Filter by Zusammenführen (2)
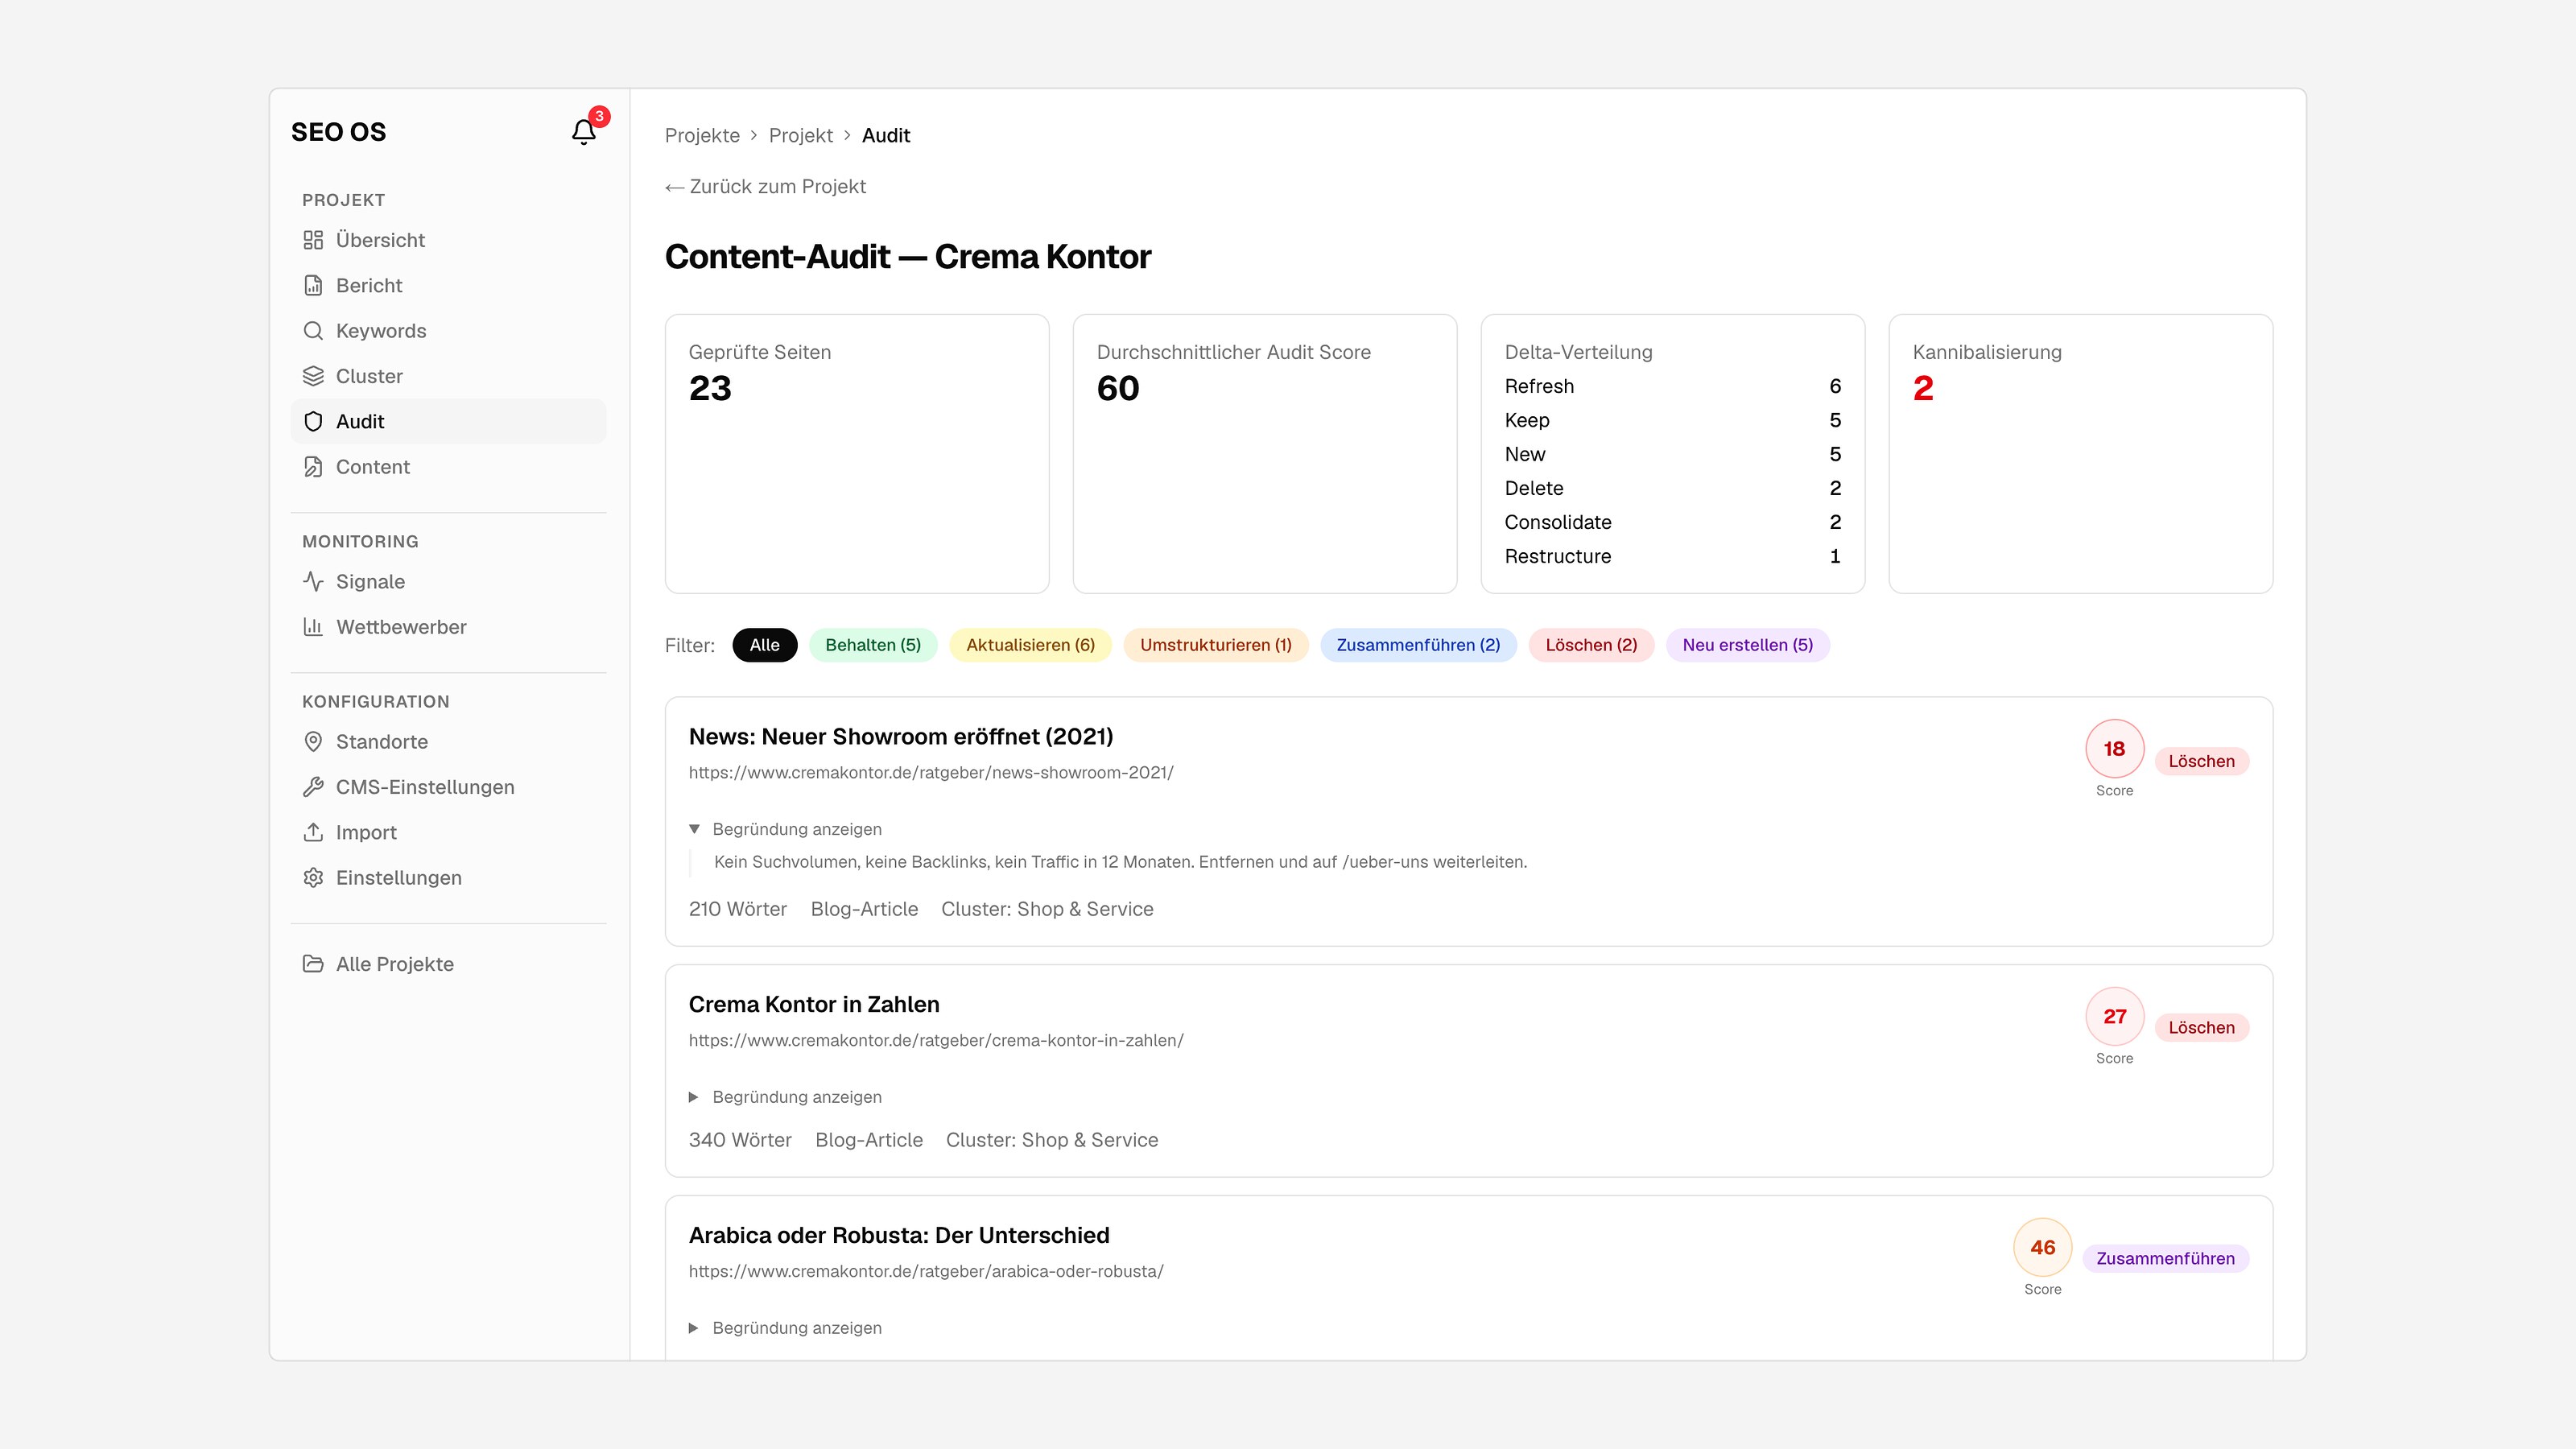This screenshot has height=1449, width=2576. pyautogui.click(x=1418, y=645)
